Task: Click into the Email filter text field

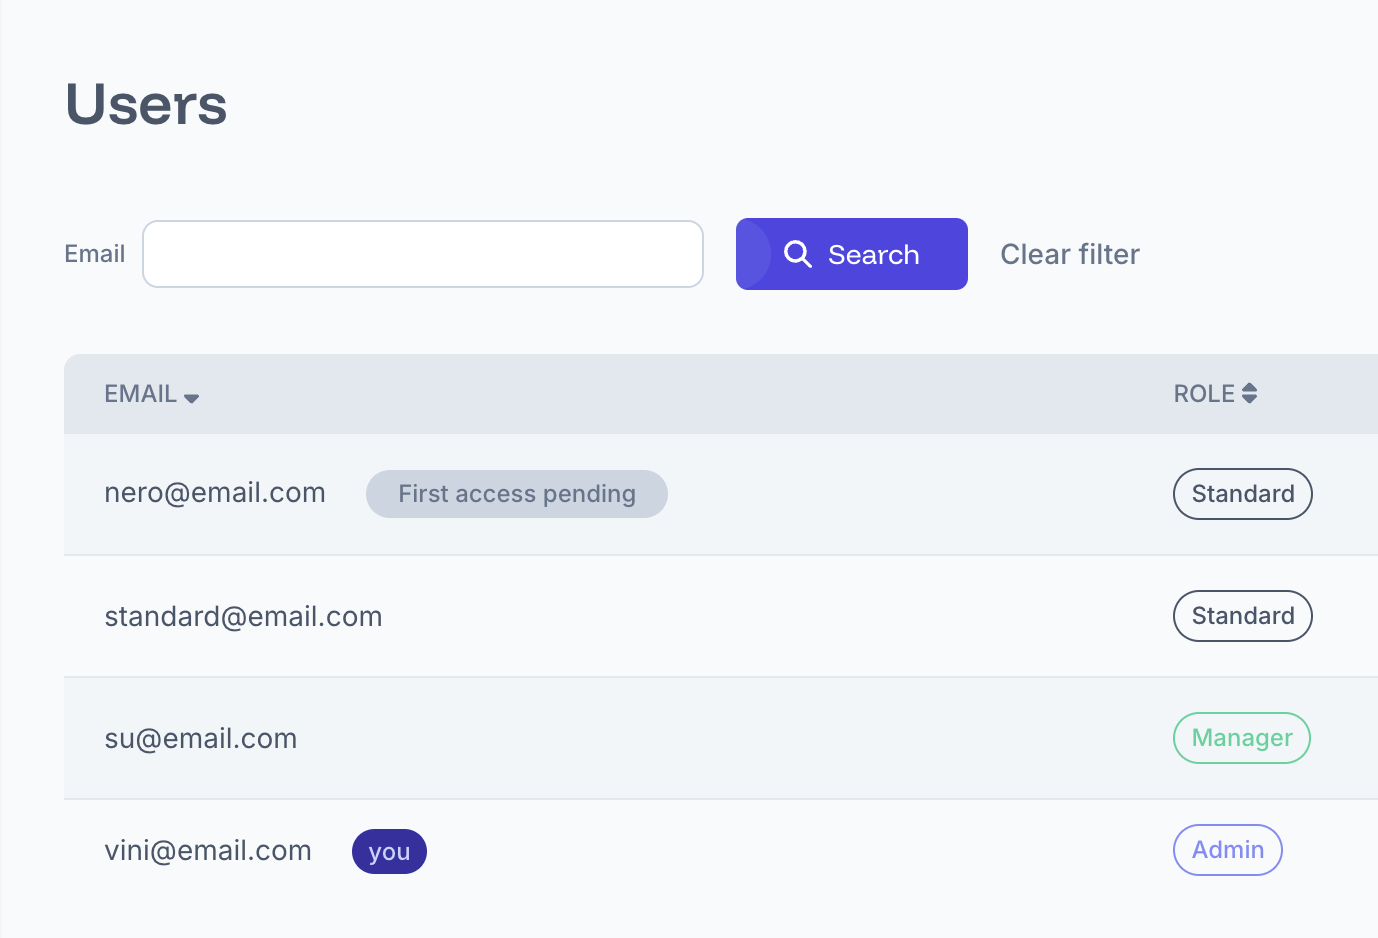Action: tap(423, 254)
